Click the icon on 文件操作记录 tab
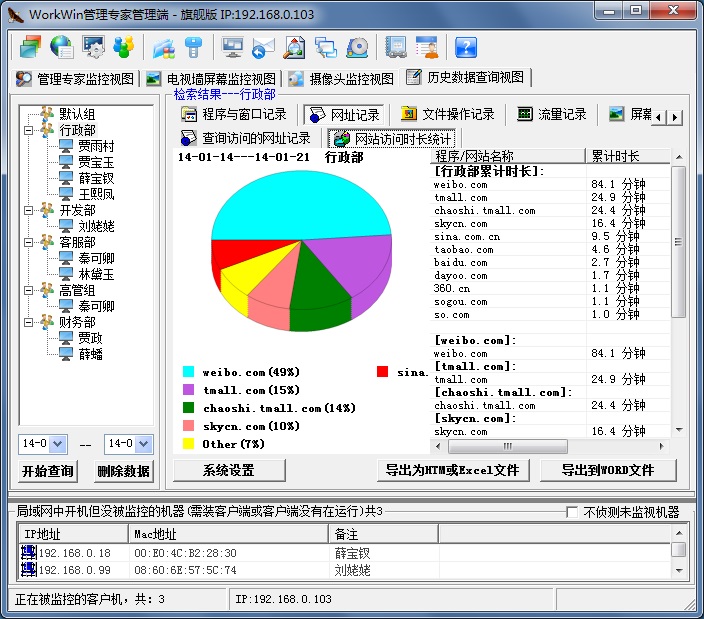 pyautogui.click(x=409, y=114)
